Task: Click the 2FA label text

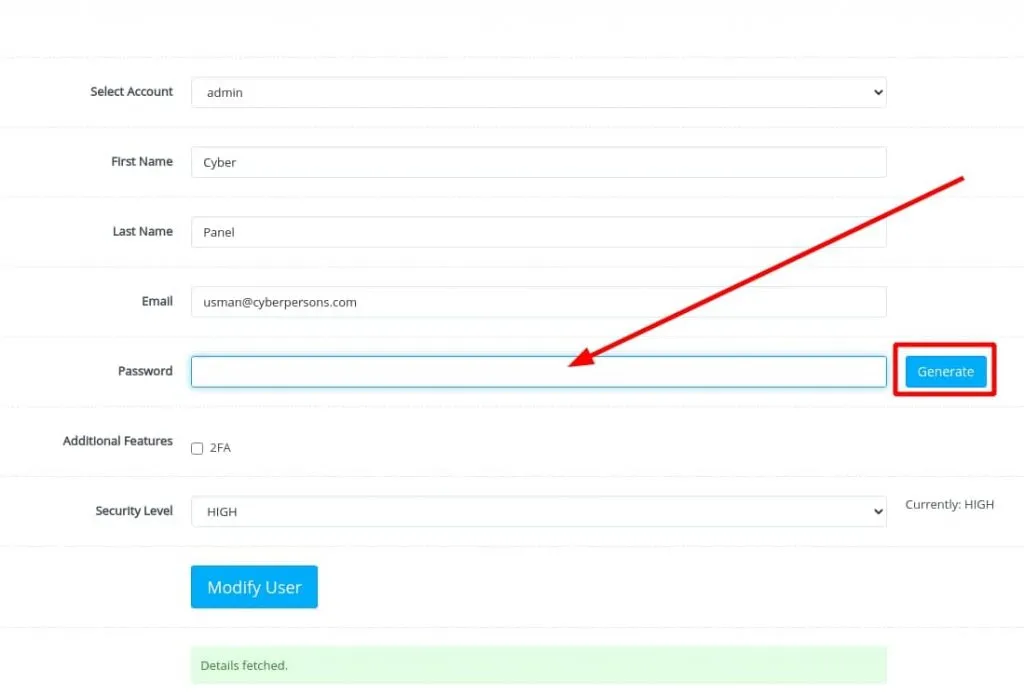Action: click(220, 448)
